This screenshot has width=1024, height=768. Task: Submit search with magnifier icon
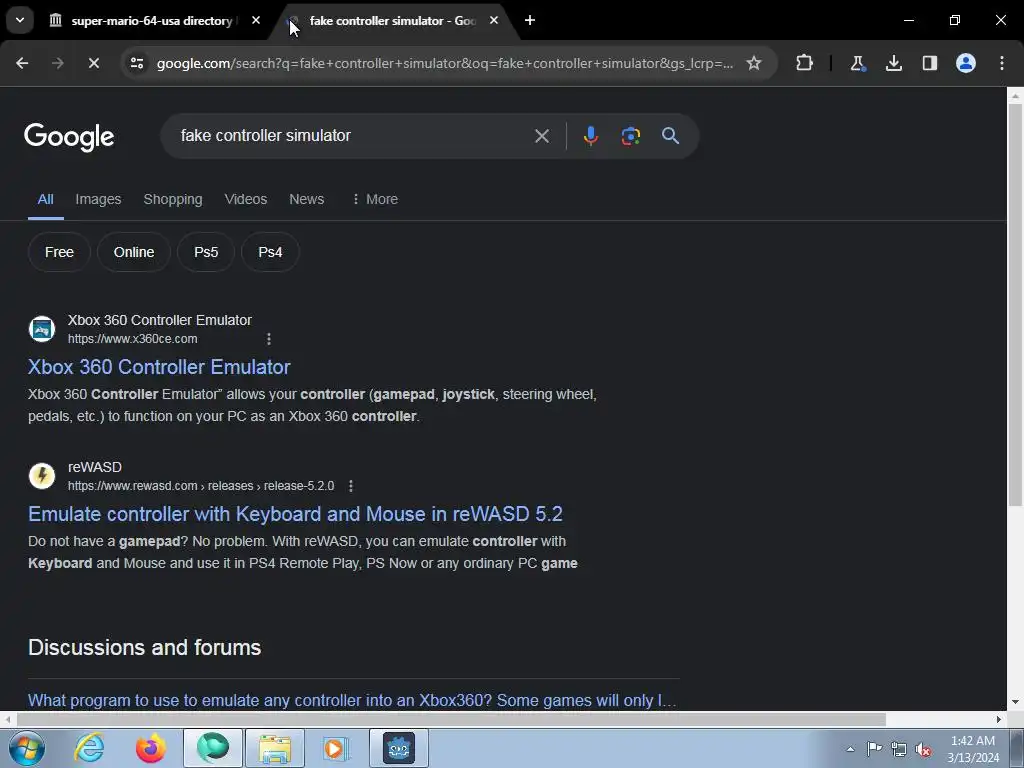pyautogui.click(x=670, y=136)
